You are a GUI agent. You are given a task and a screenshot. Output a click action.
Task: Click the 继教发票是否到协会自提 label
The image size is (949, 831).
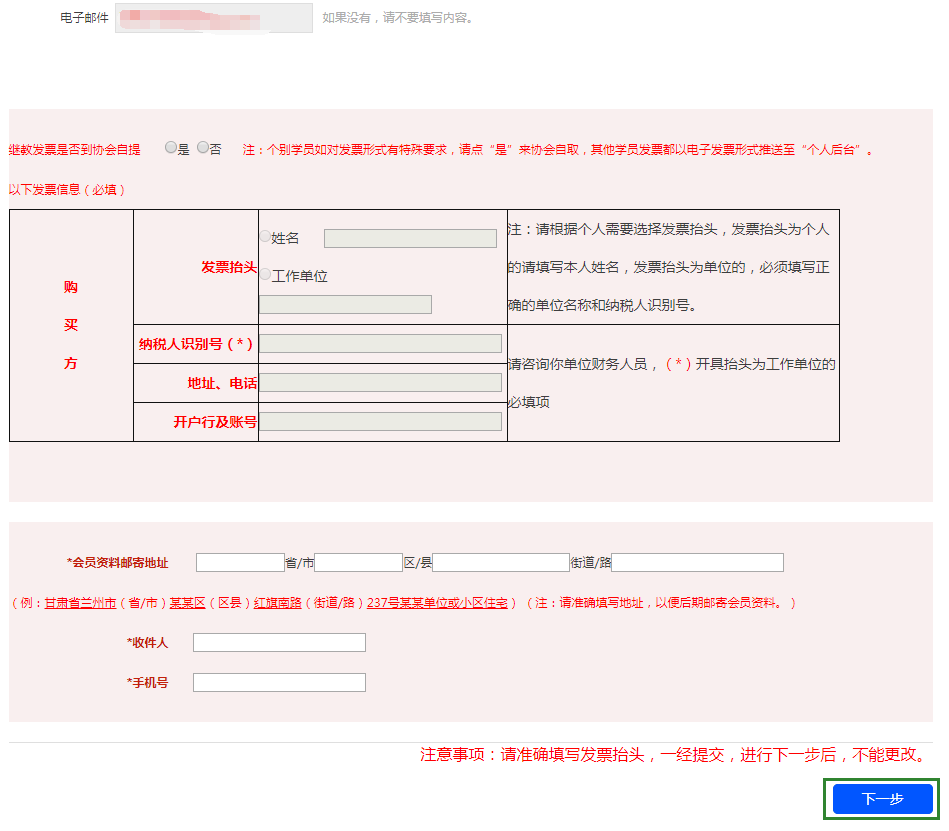74,150
